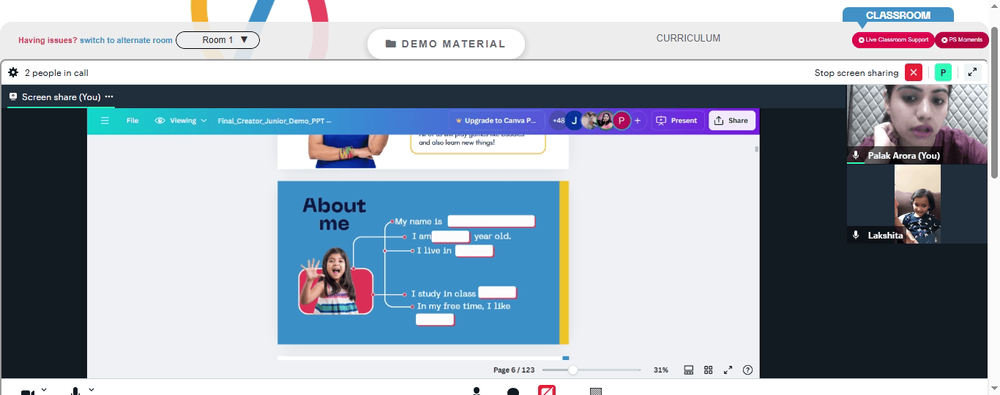Expand the Viewing mode dropdown

click(181, 121)
